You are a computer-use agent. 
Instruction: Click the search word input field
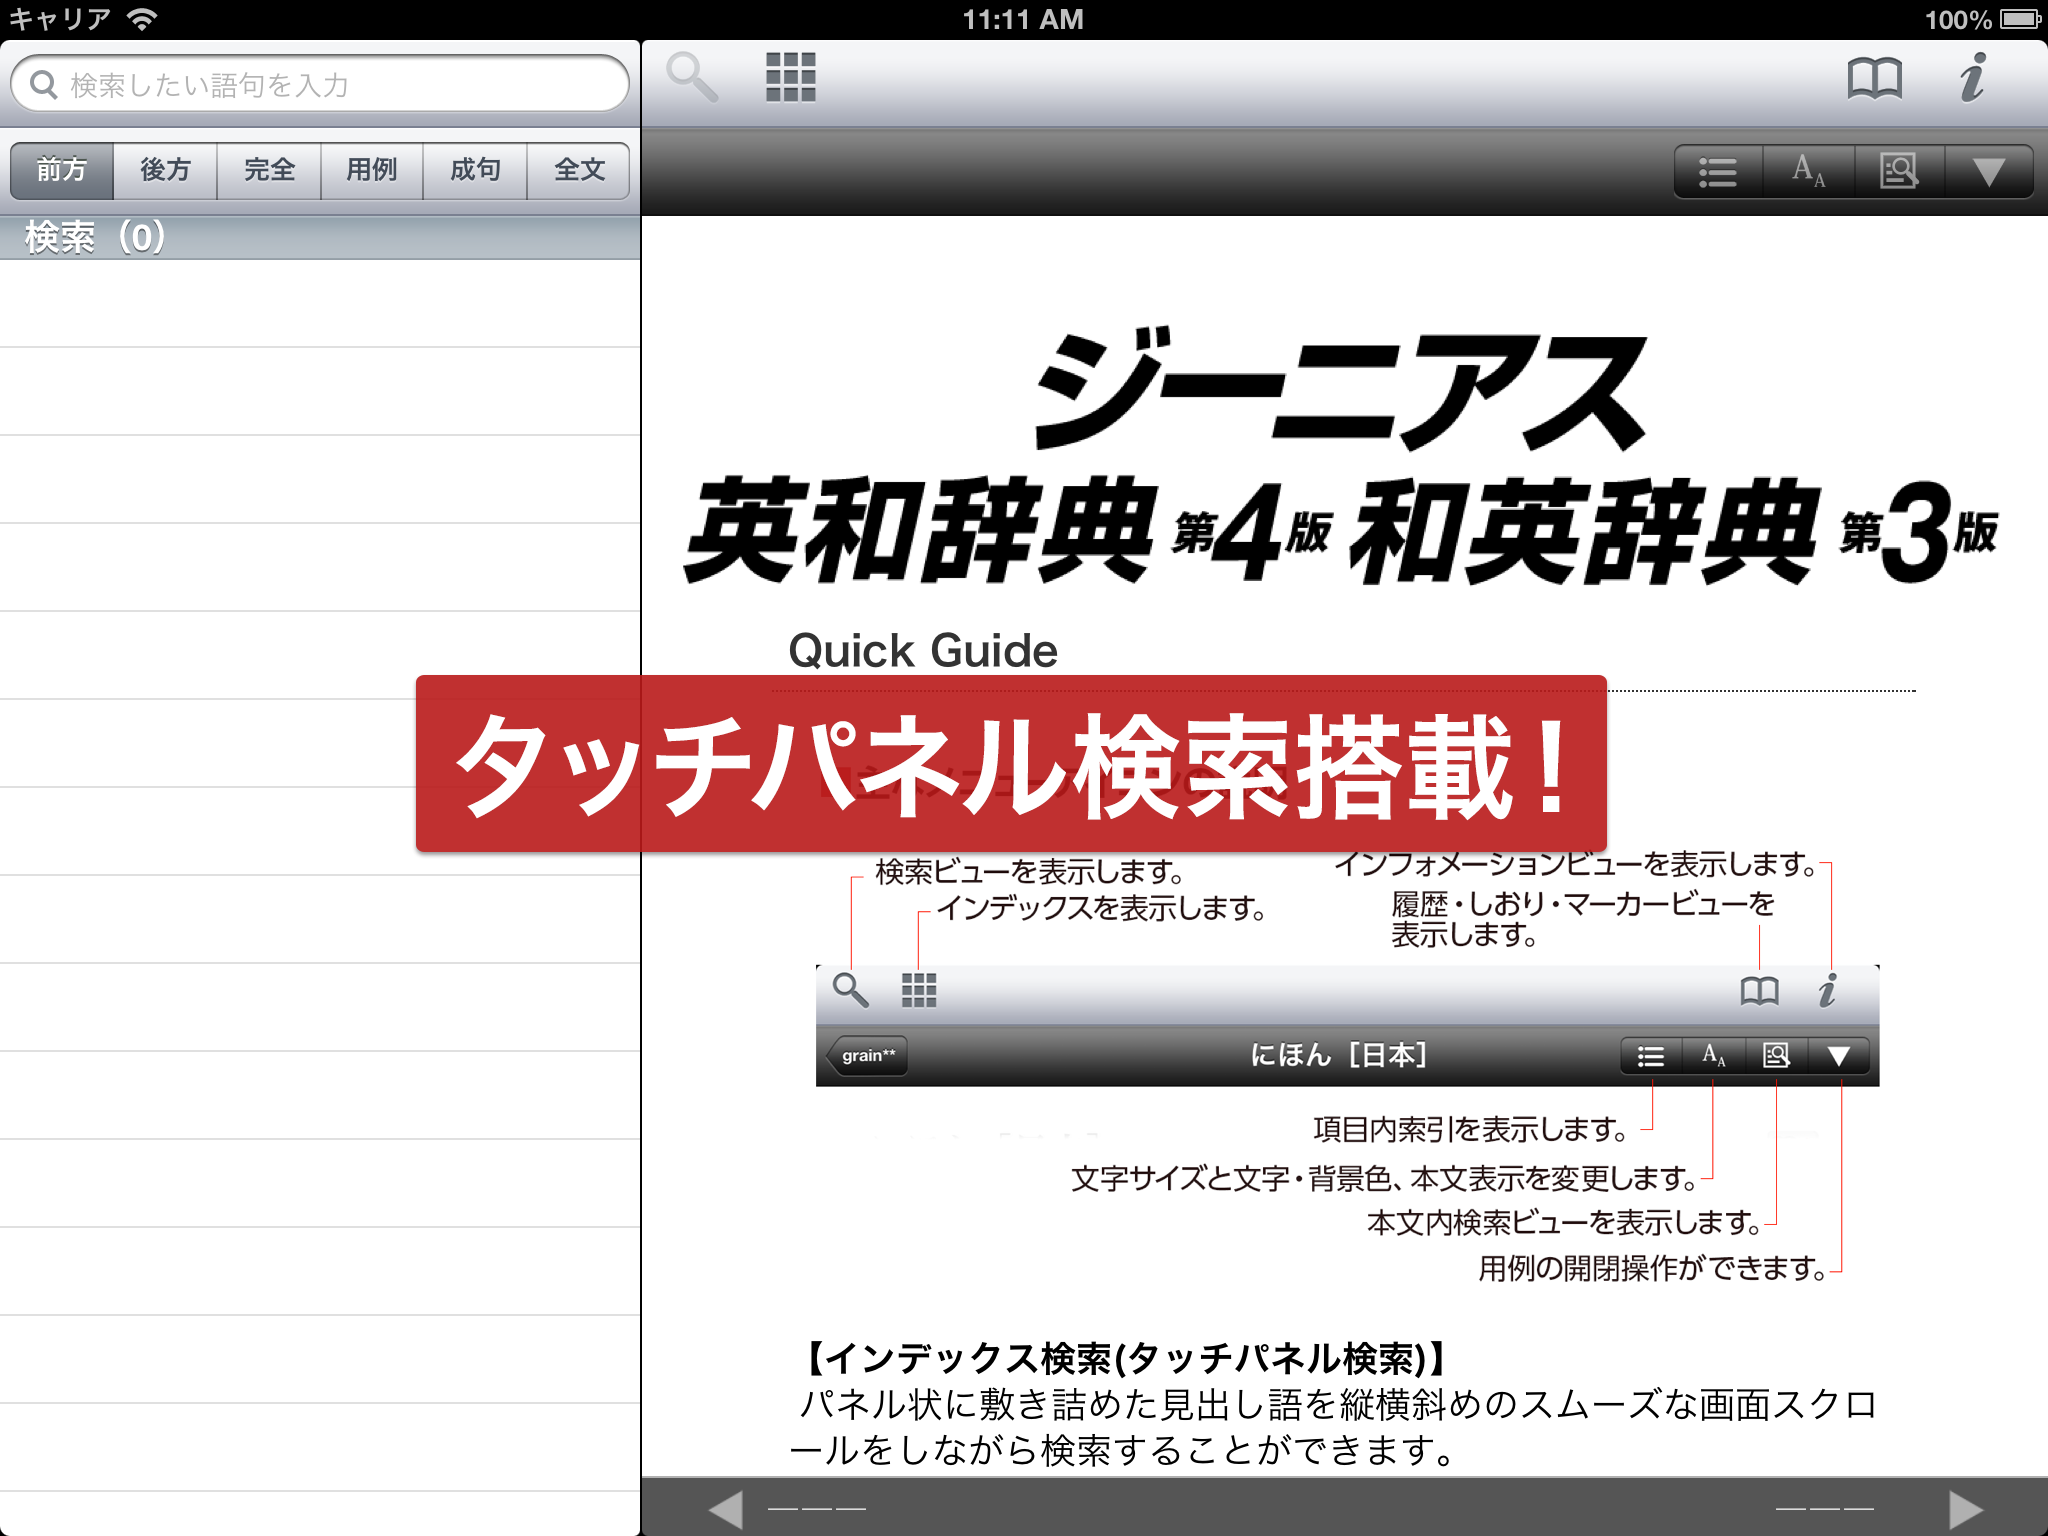[330, 85]
